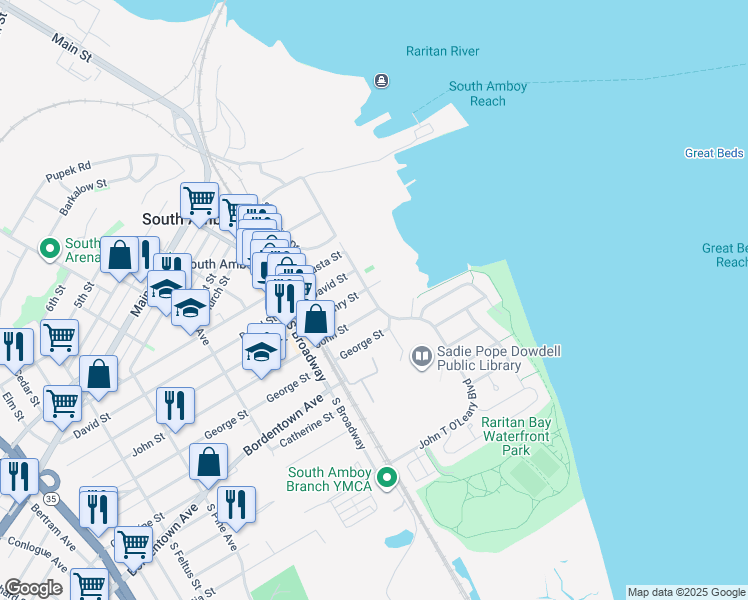Viewport: 748px width, 600px height.
Task: Open the shopping bag marker at John St and Broadway
Action: [315, 320]
